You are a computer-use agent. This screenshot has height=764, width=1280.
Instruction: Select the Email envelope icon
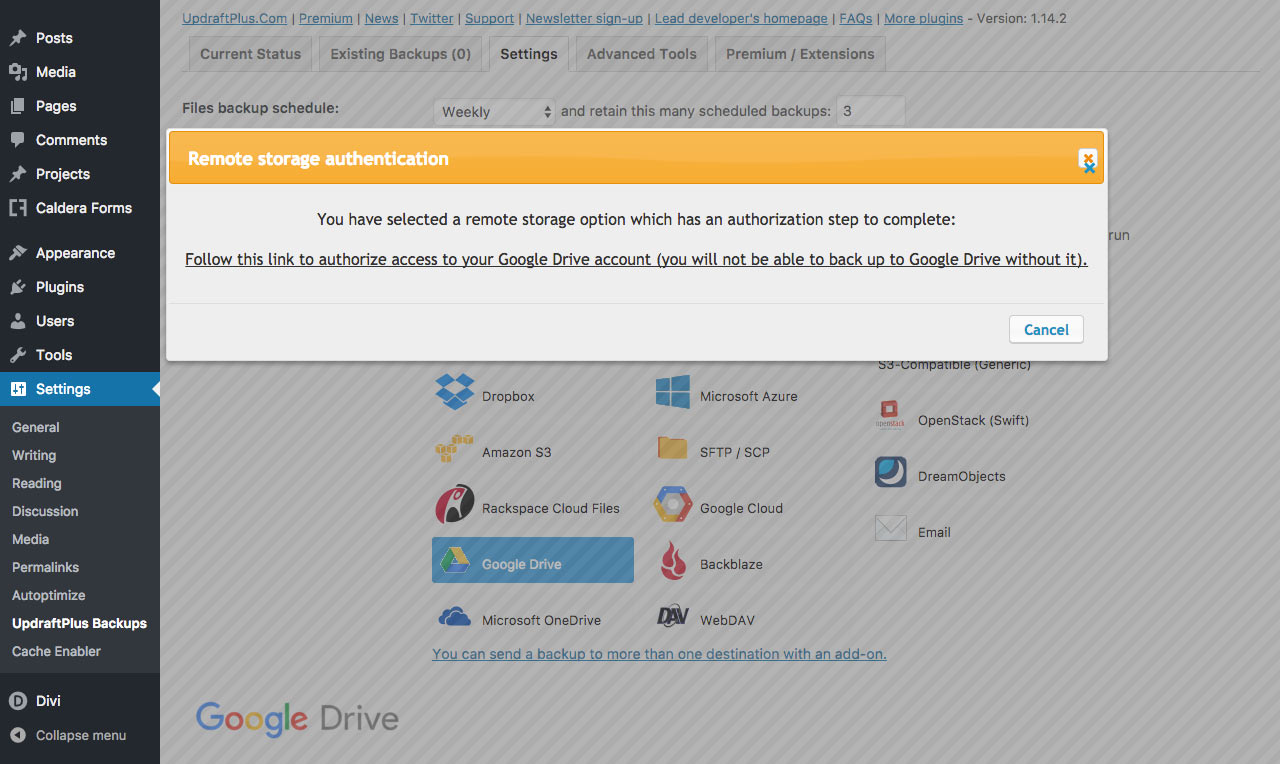point(891,528)
